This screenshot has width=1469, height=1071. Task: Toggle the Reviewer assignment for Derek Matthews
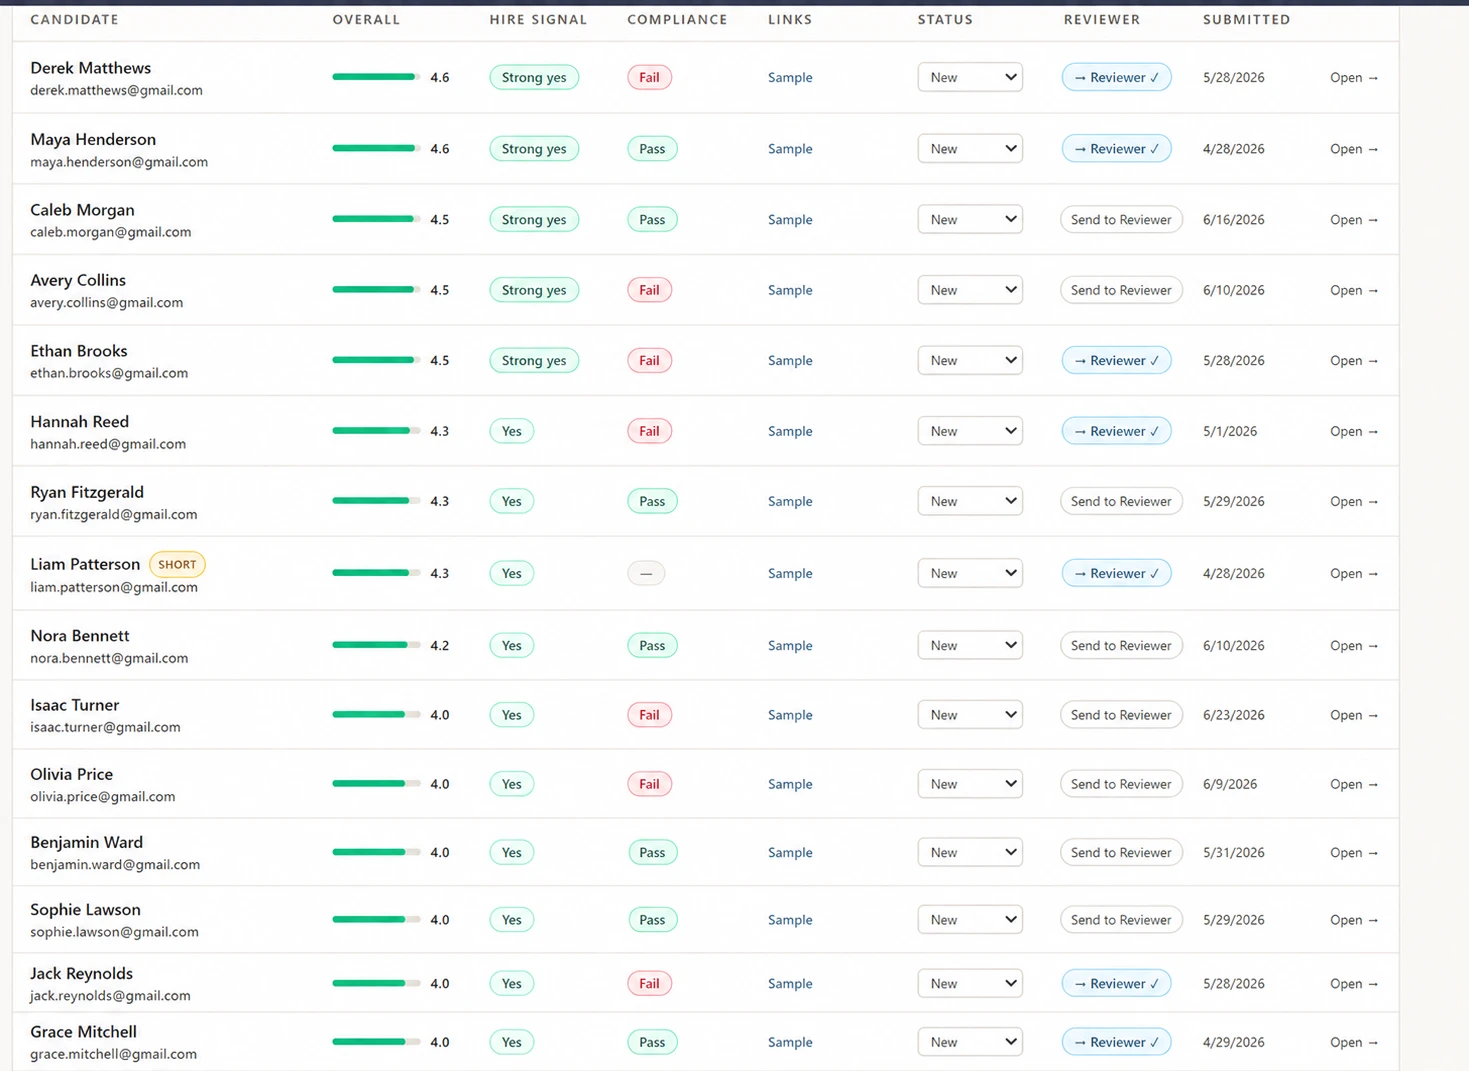(1116, 77)
